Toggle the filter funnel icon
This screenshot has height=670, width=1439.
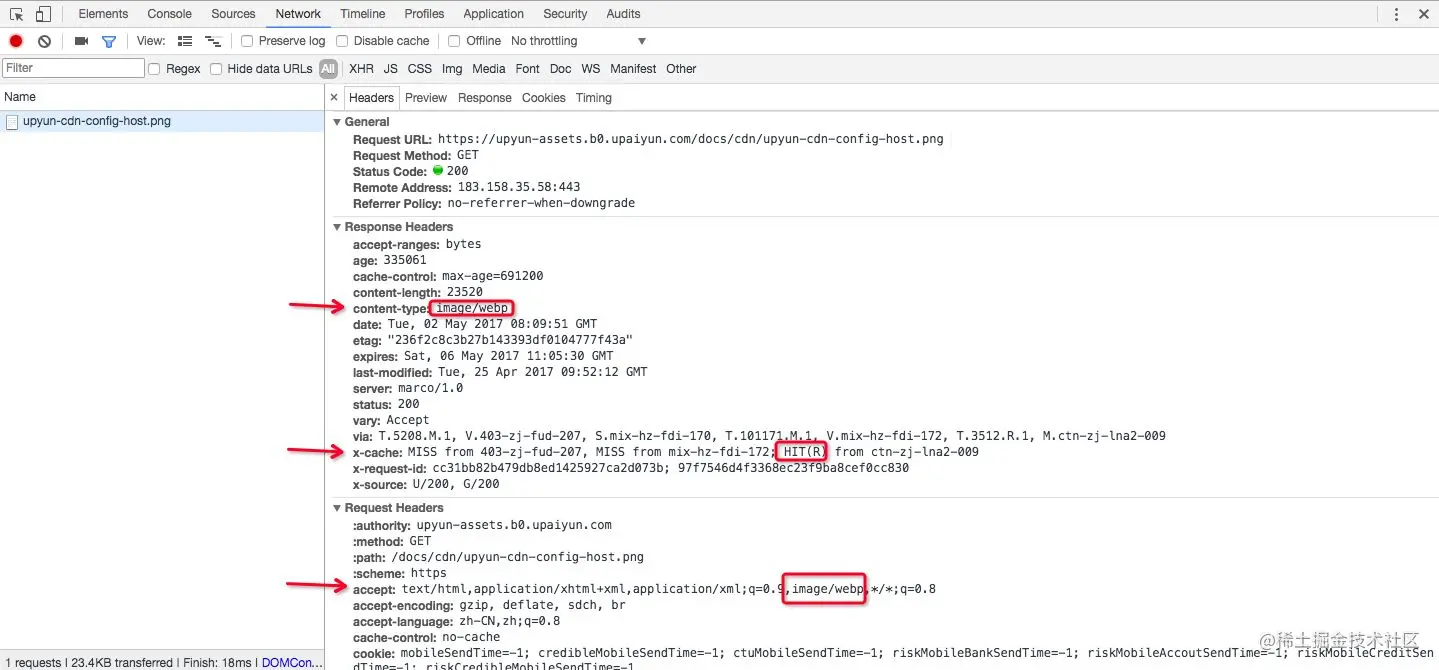click(x=109, y=41)
